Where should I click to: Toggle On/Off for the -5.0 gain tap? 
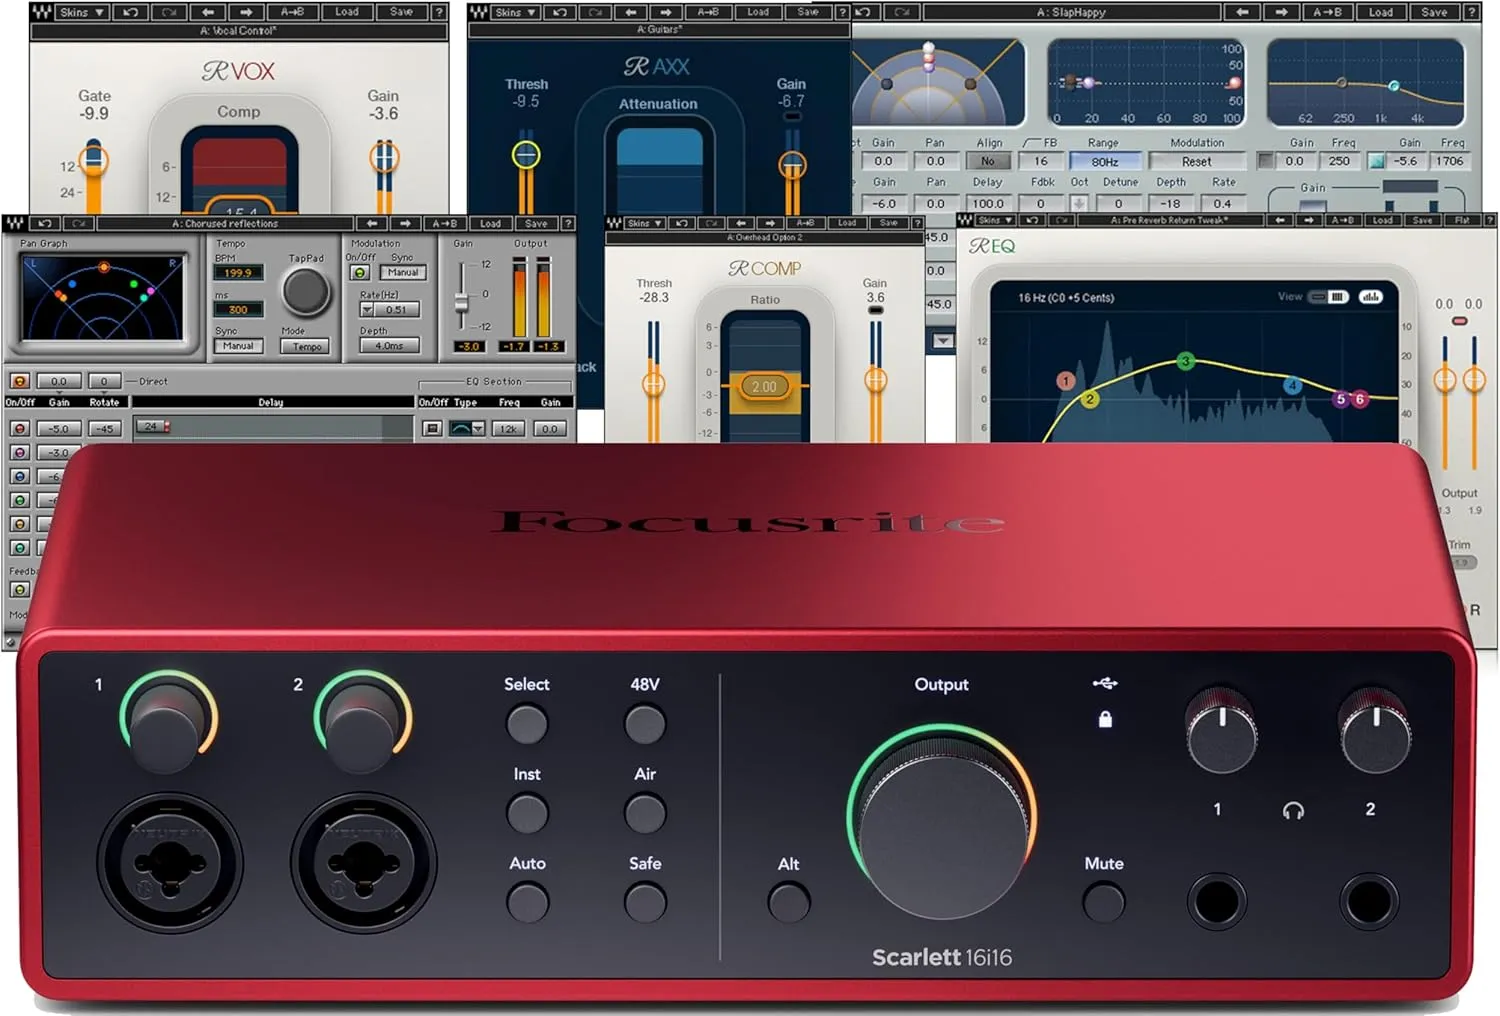point(19,428)
